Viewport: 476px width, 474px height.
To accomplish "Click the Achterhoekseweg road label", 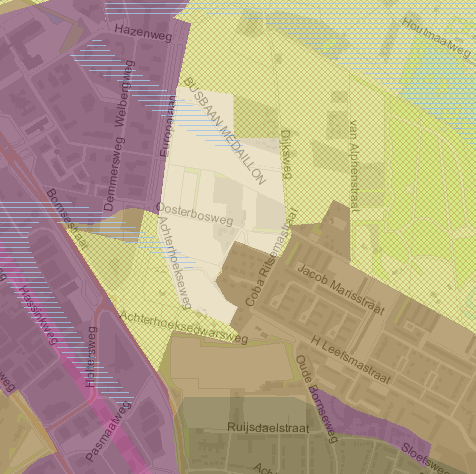I will (x=175, y=263).
